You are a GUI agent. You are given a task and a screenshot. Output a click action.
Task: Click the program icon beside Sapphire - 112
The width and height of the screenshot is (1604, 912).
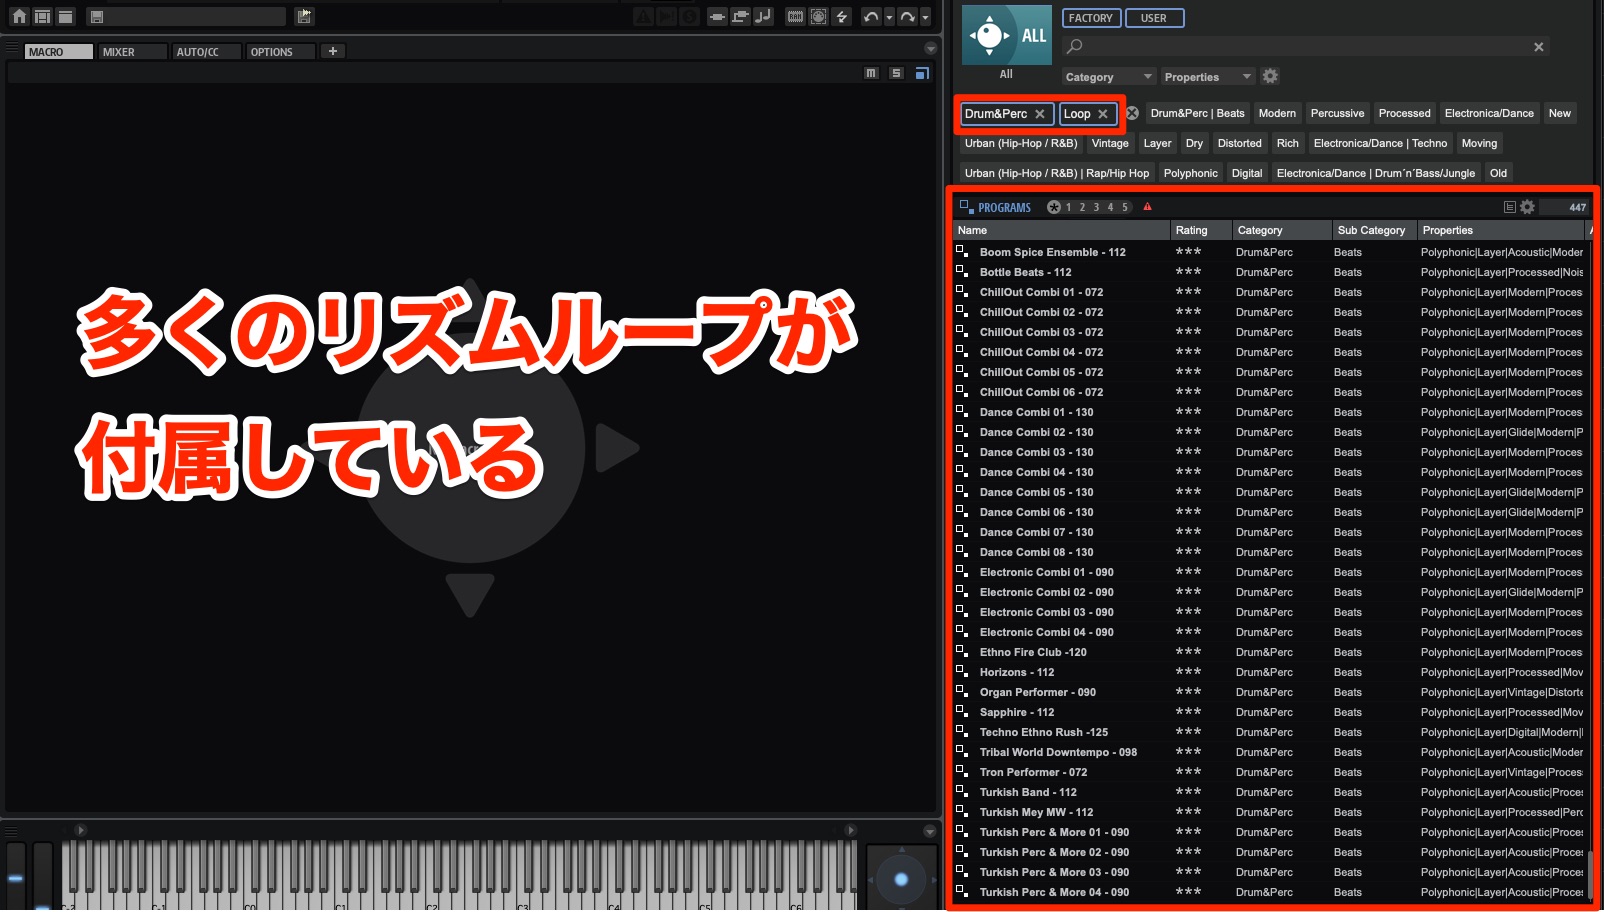(962, 711)
